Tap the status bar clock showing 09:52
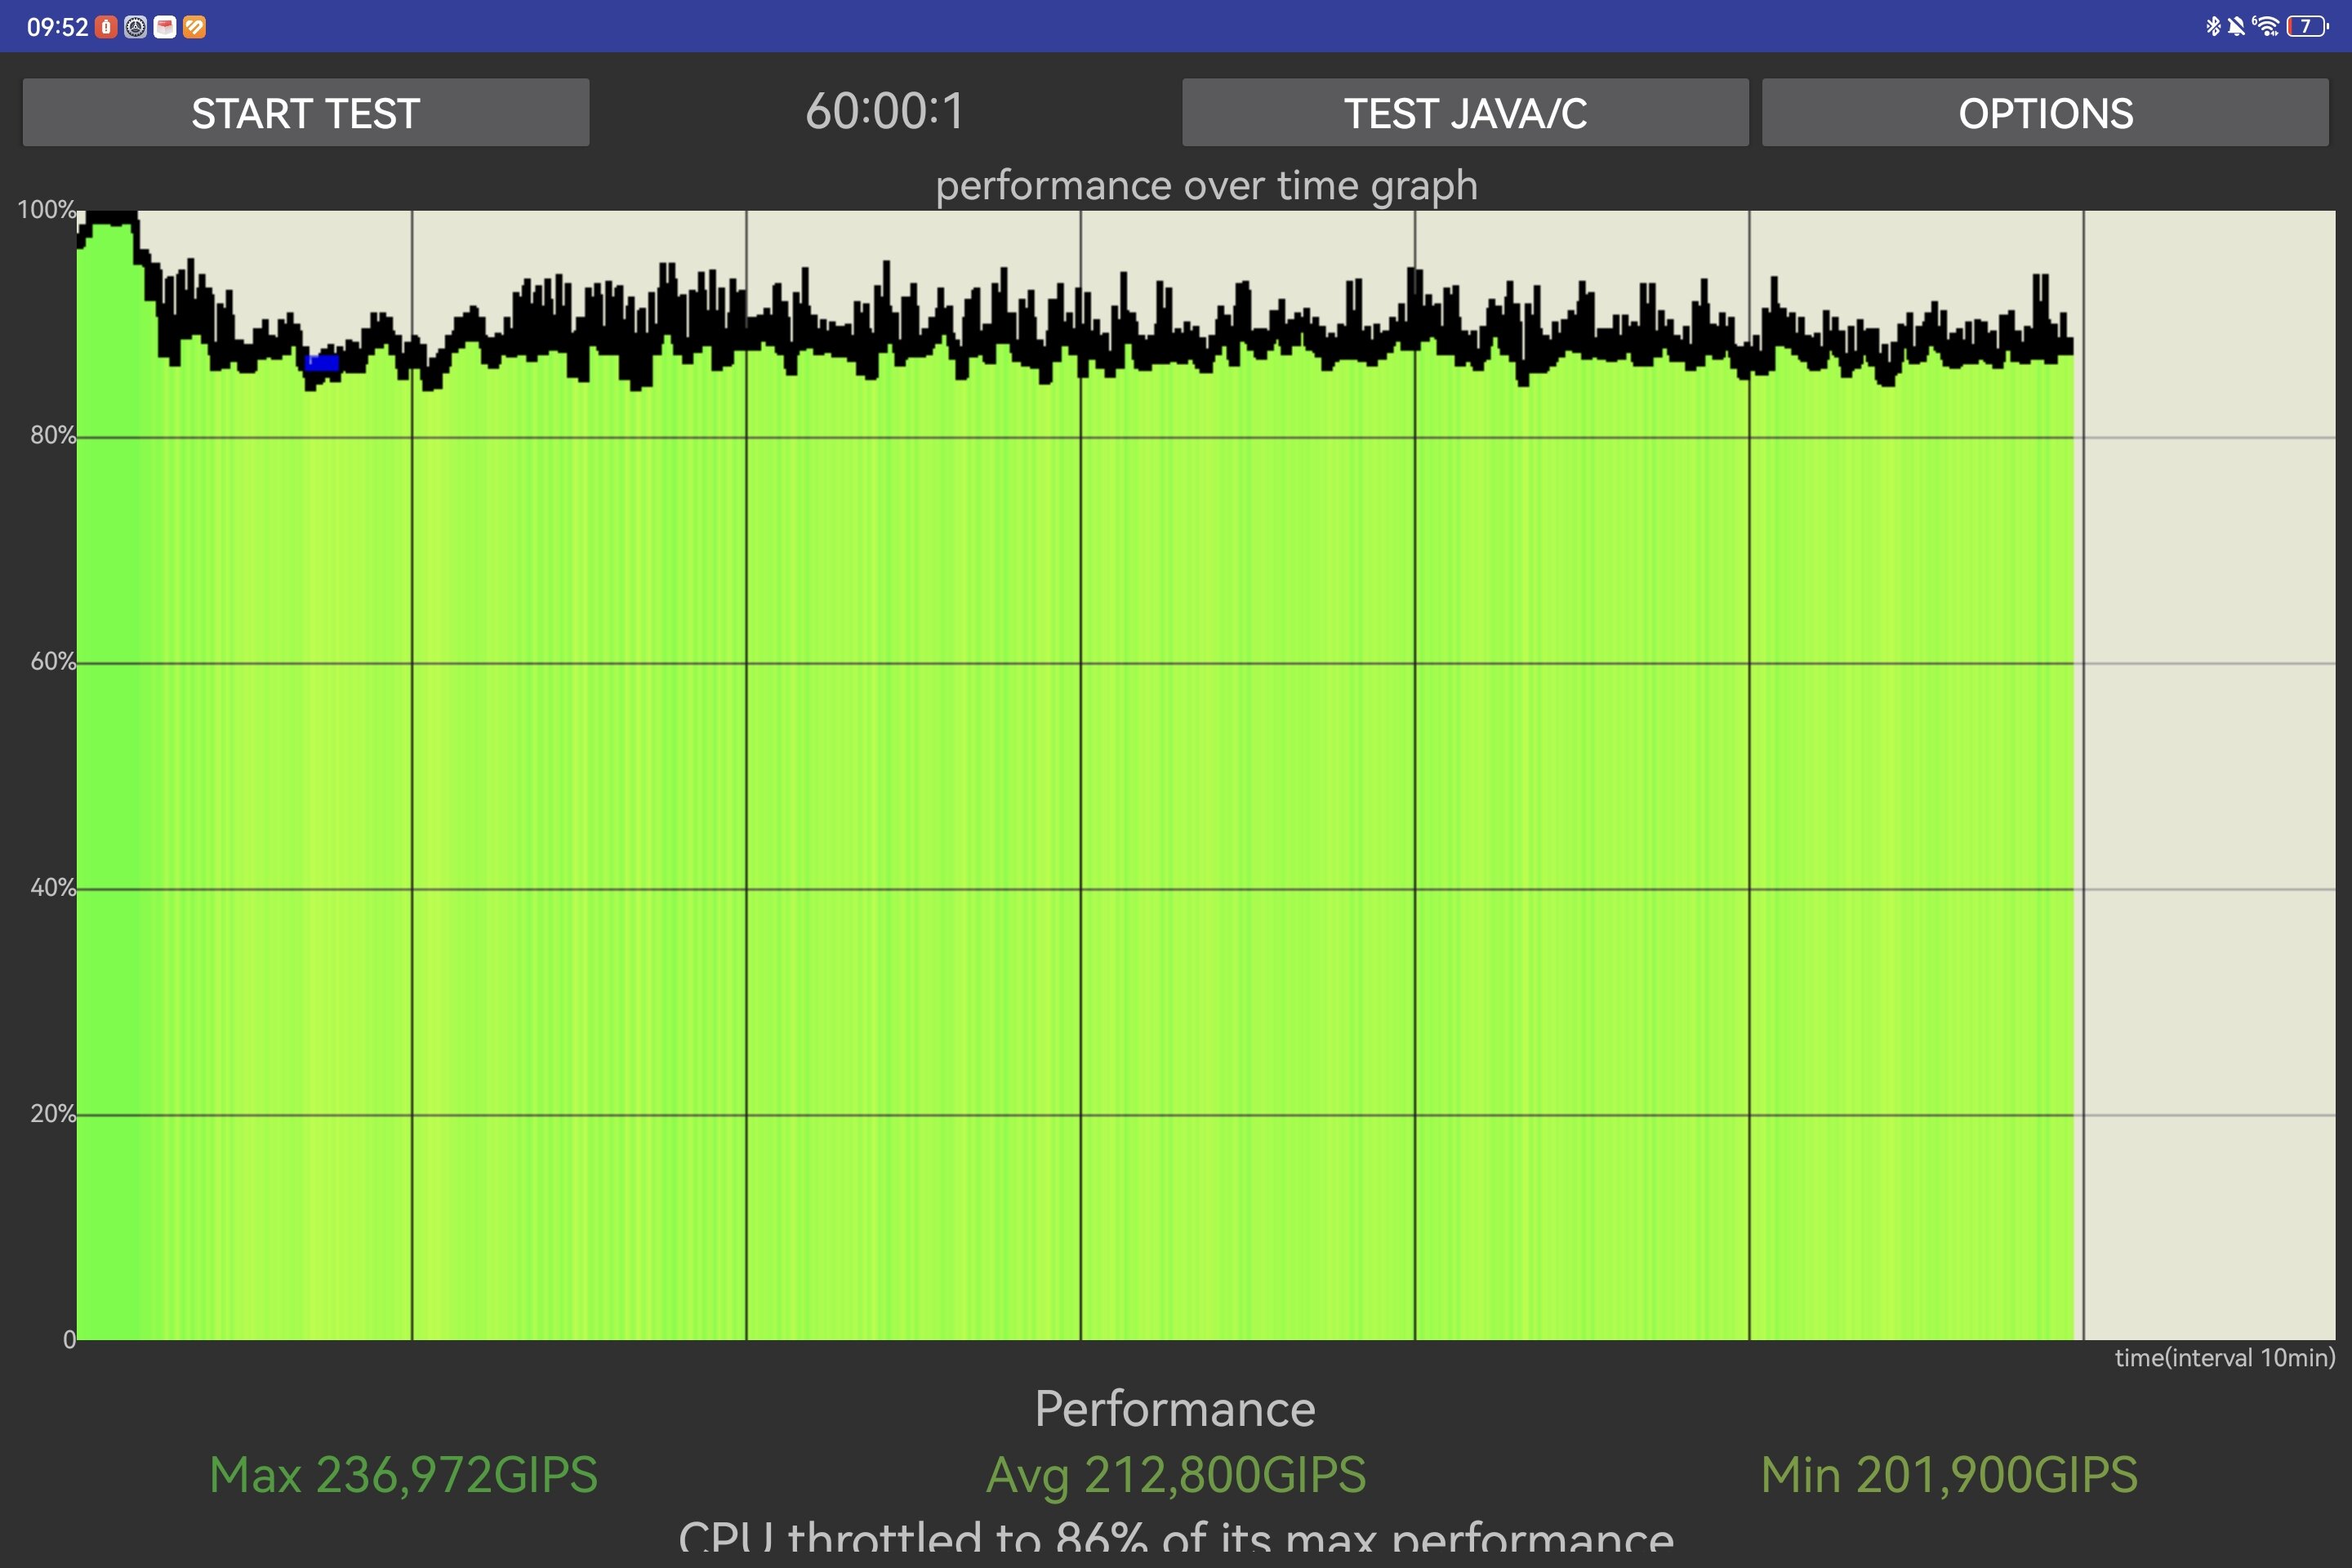This screenshot has width=2352, height=1568. [x=57, y=27]
